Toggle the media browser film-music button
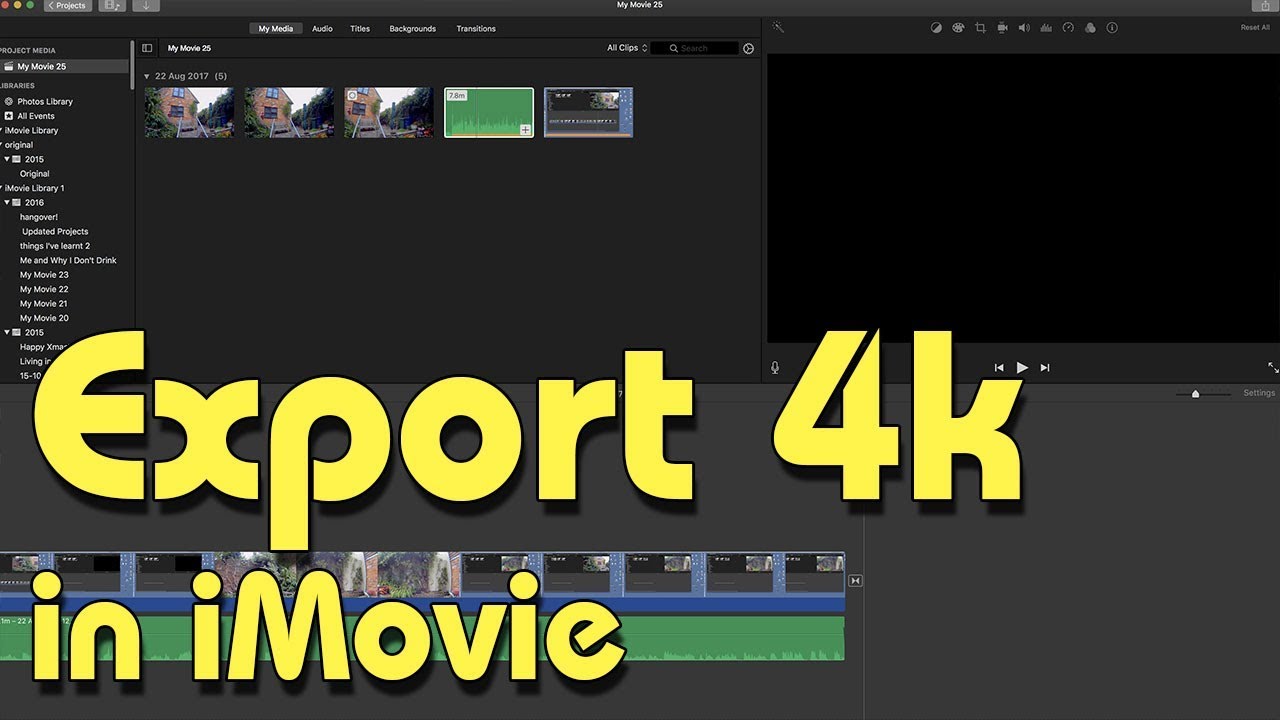The image size is (1280, 720). tap(113, 6)
